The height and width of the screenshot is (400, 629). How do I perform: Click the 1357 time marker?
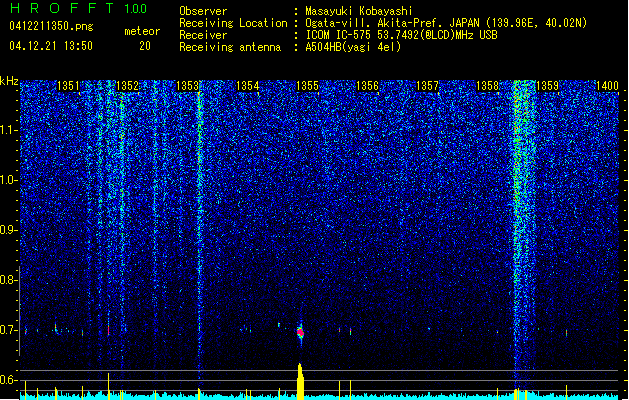[x=428, y=85]
